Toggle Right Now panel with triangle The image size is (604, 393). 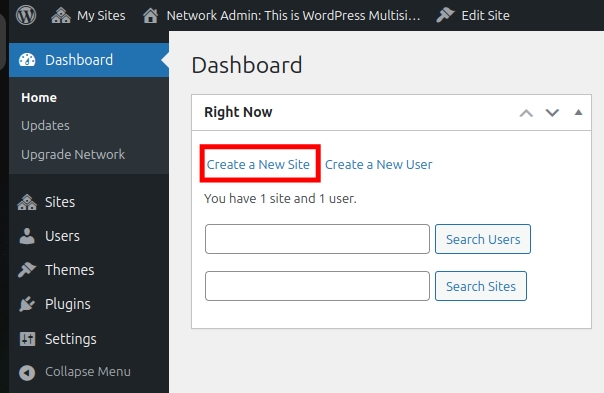pos(578,113)
